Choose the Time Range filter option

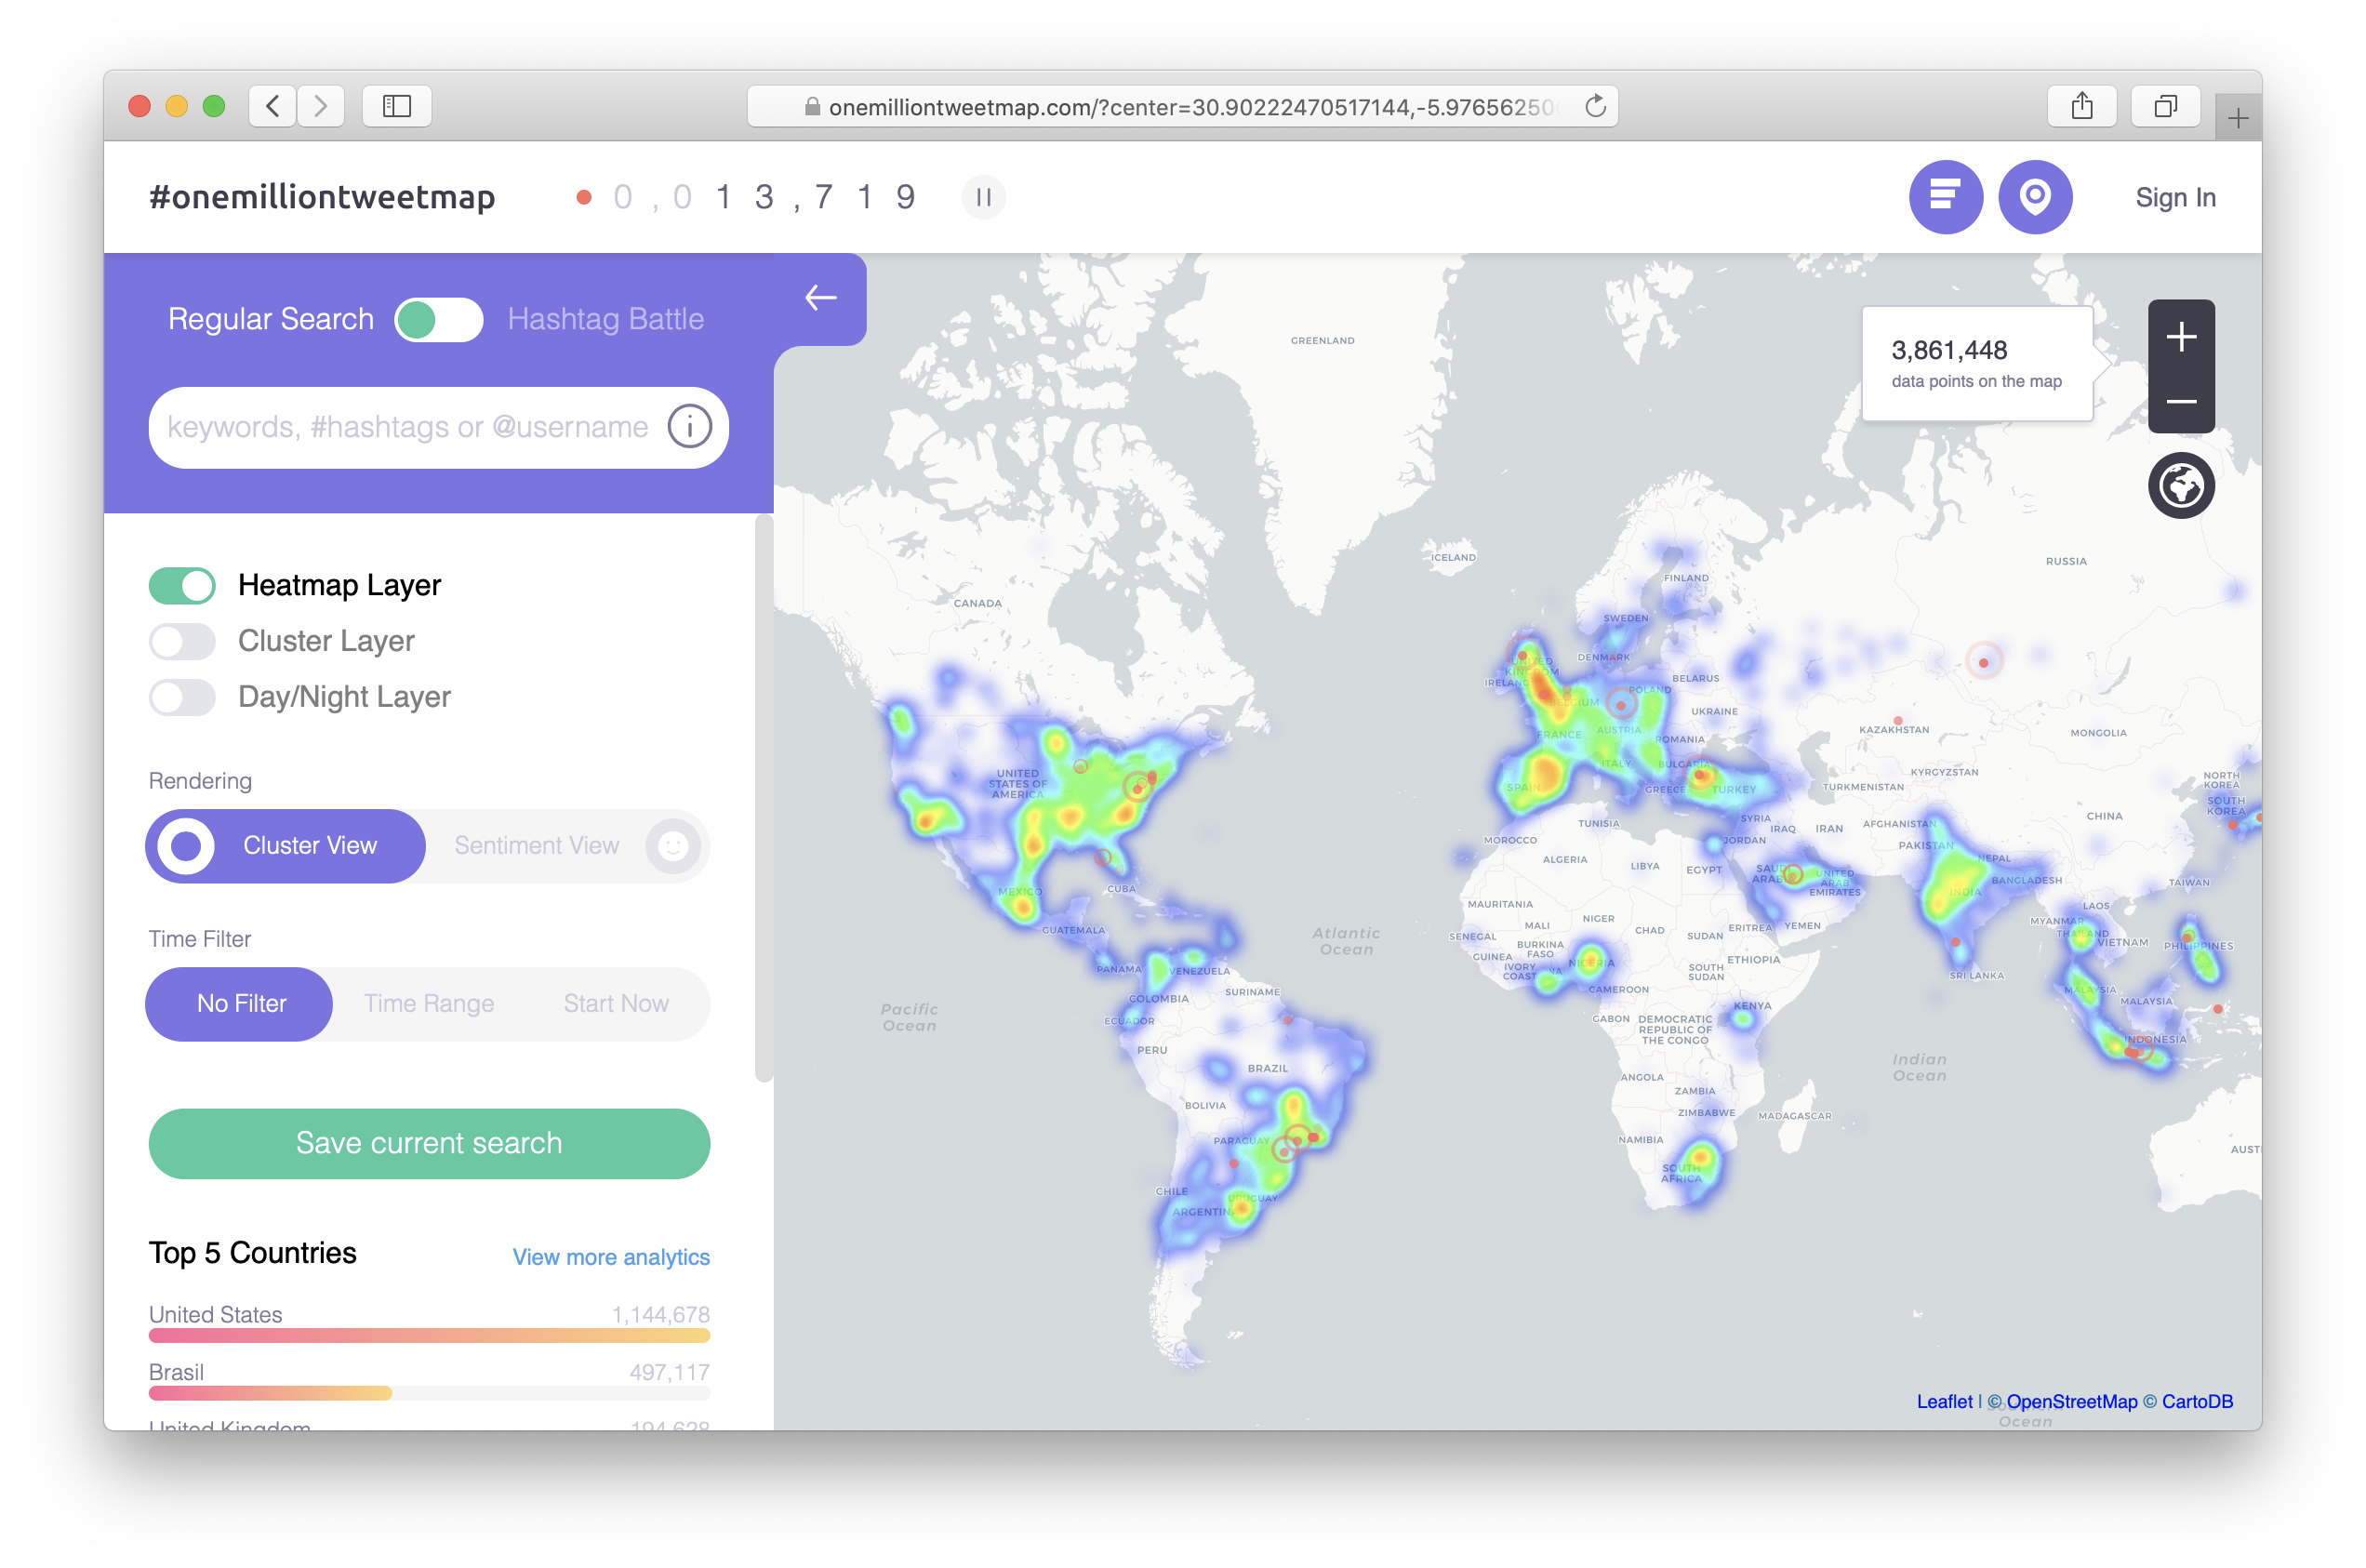point(429,1003)
